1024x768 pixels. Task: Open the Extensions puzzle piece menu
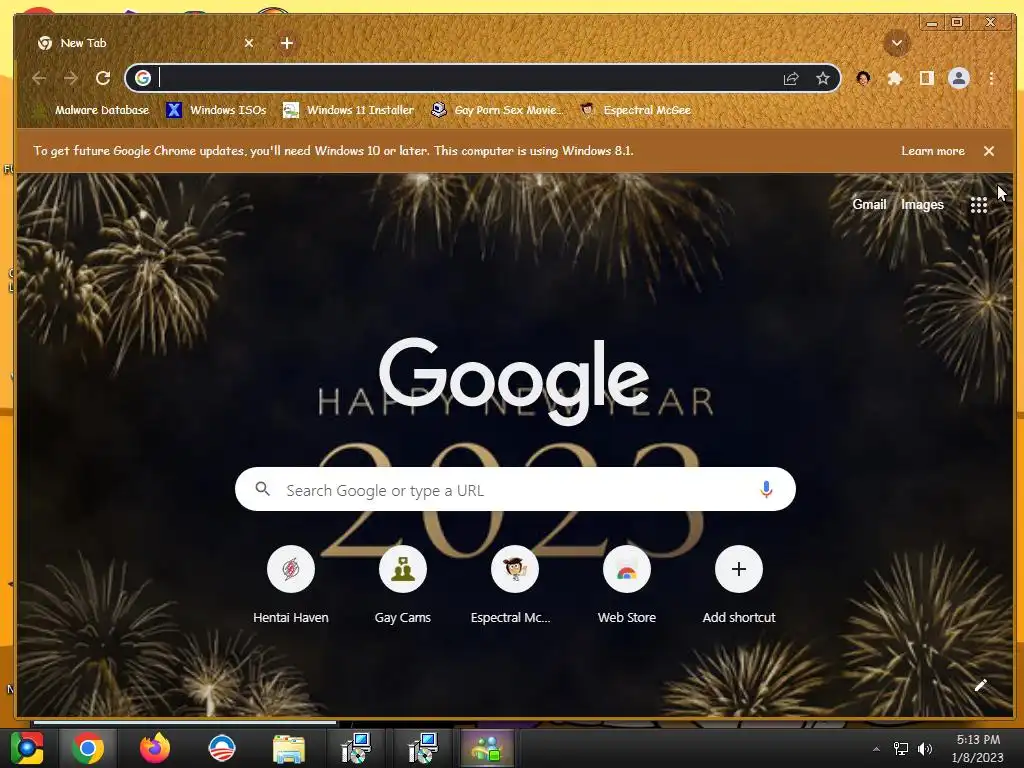895,78
